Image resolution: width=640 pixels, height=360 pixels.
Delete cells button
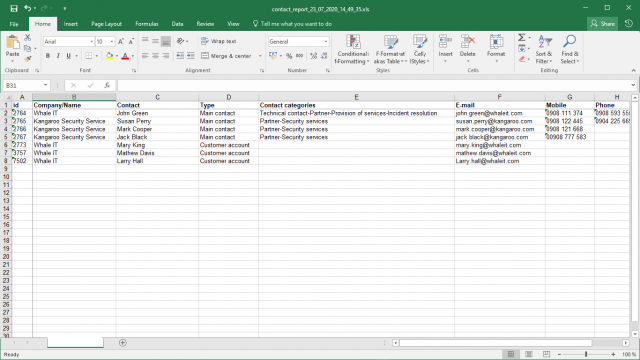tap(468, 49)
